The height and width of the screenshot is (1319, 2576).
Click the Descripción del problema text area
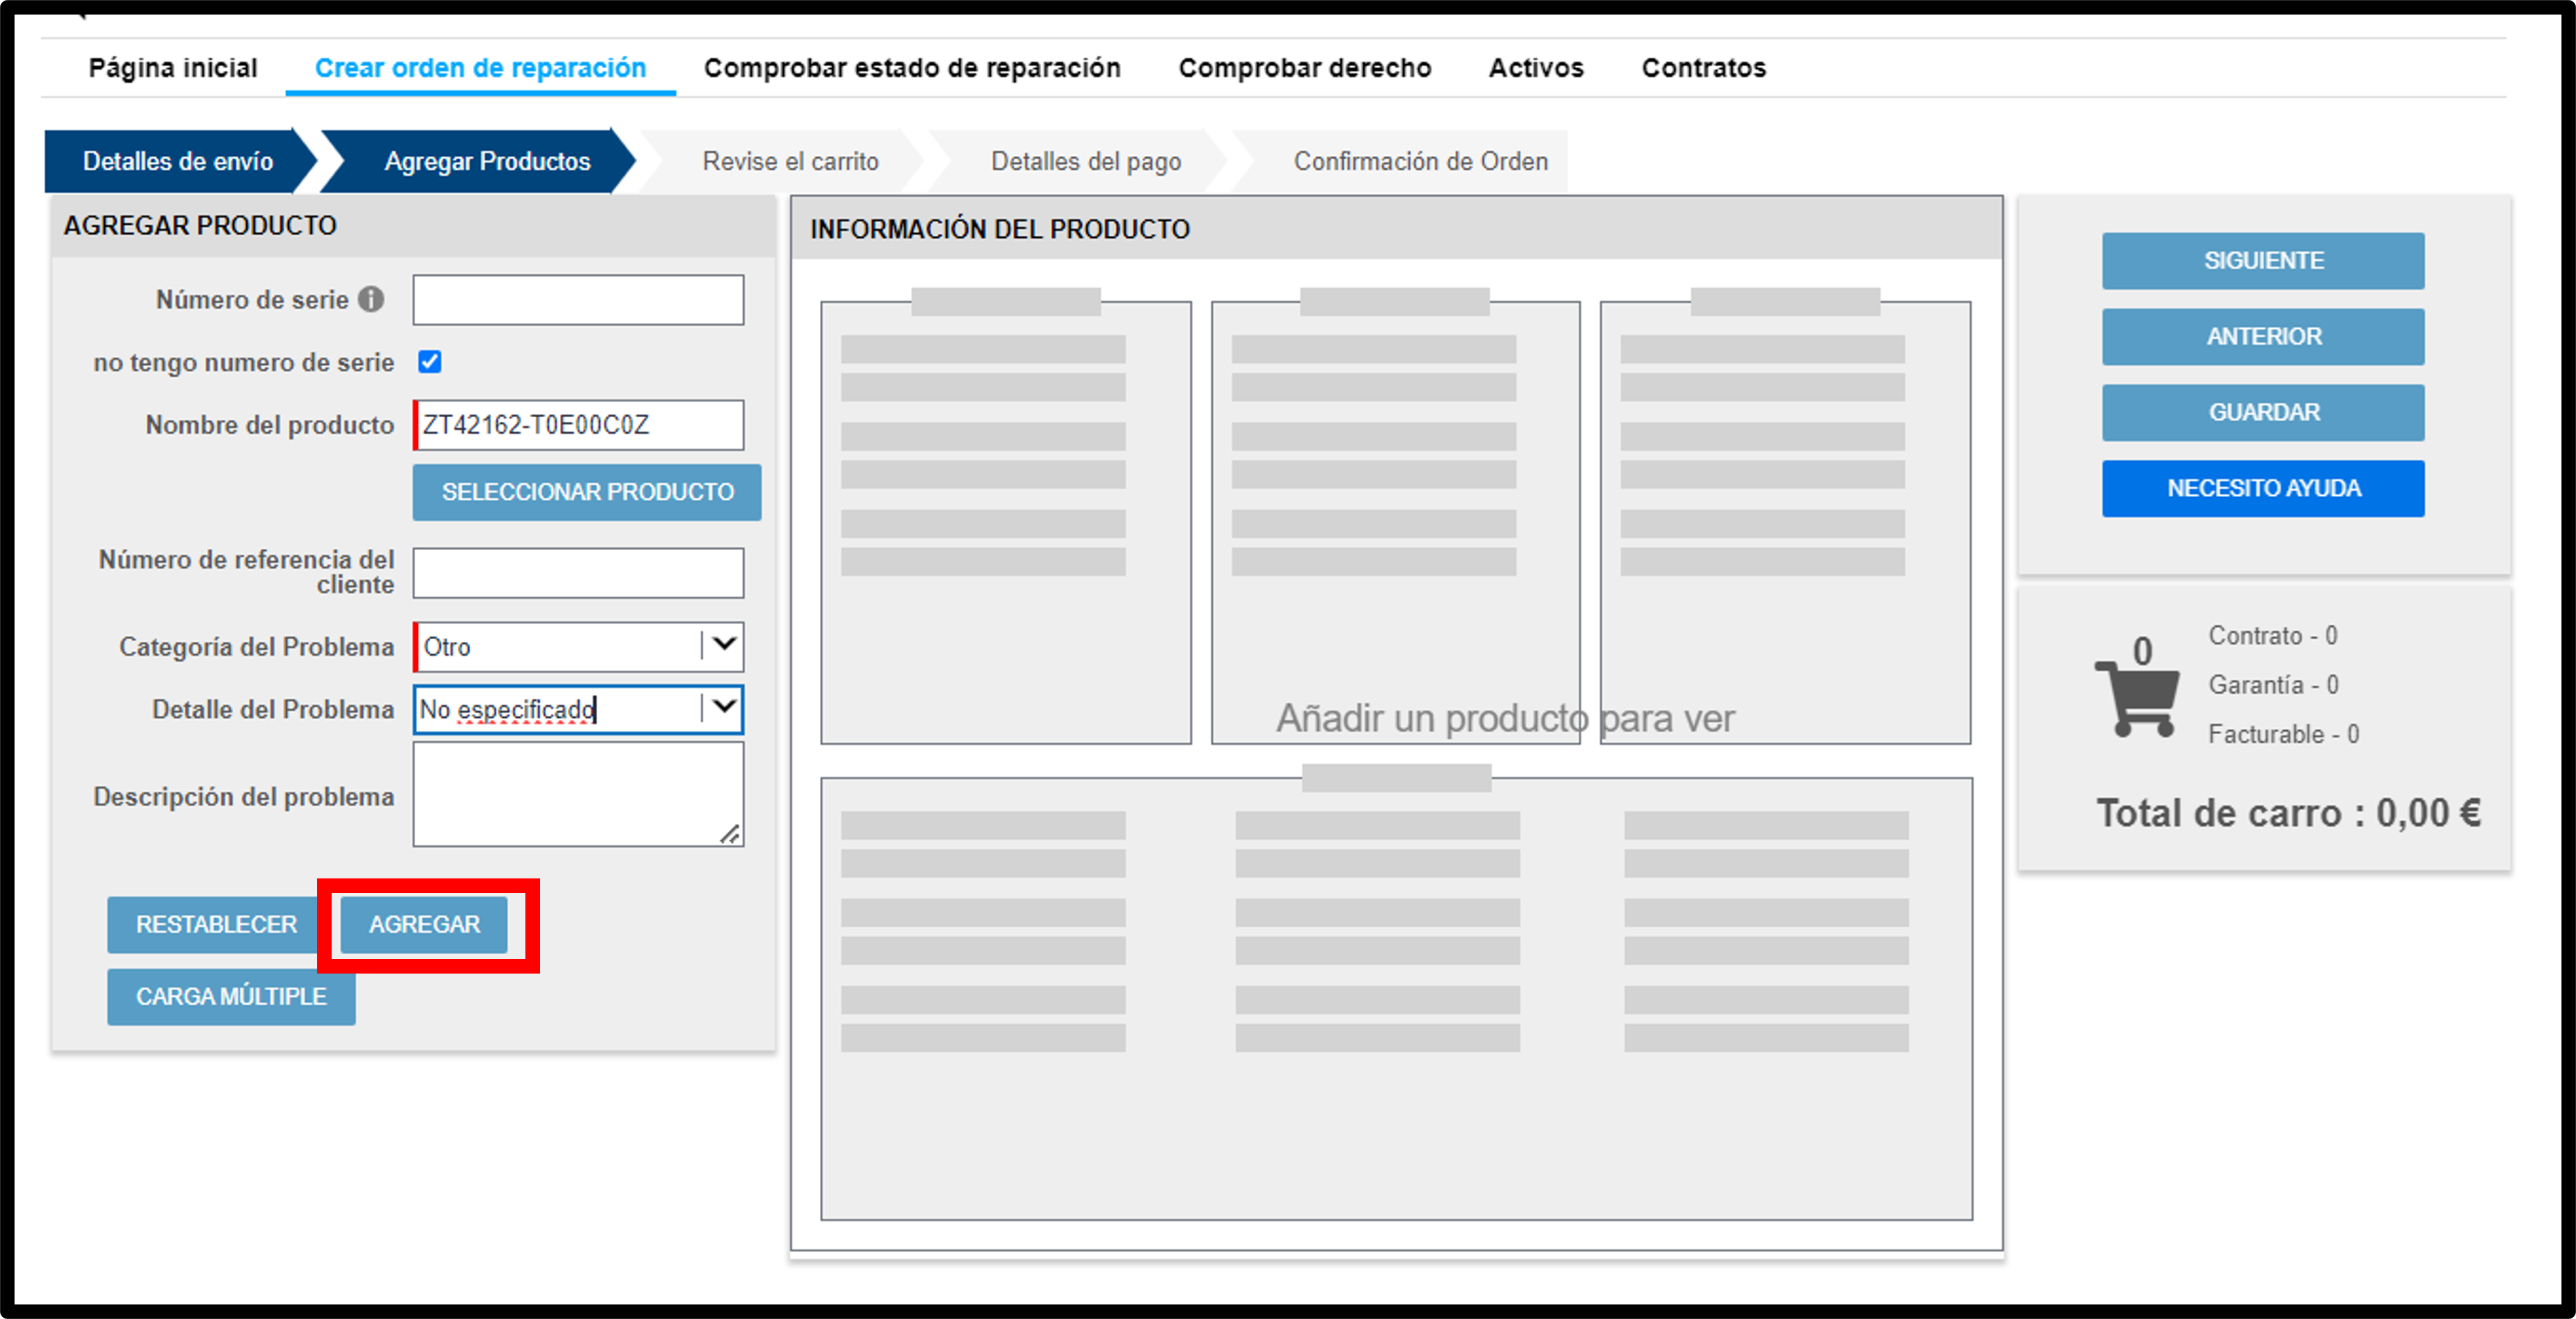579,794
